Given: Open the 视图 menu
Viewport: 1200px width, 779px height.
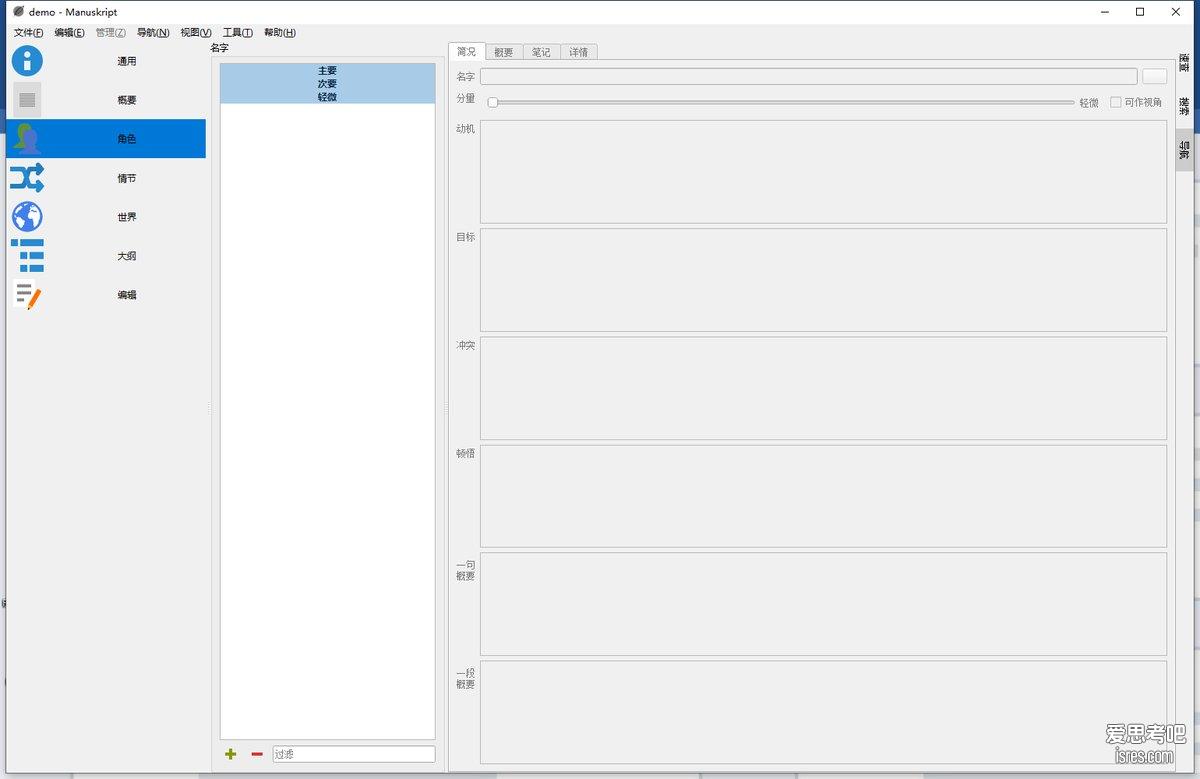Looking at the screenshot, I should 196,33.
